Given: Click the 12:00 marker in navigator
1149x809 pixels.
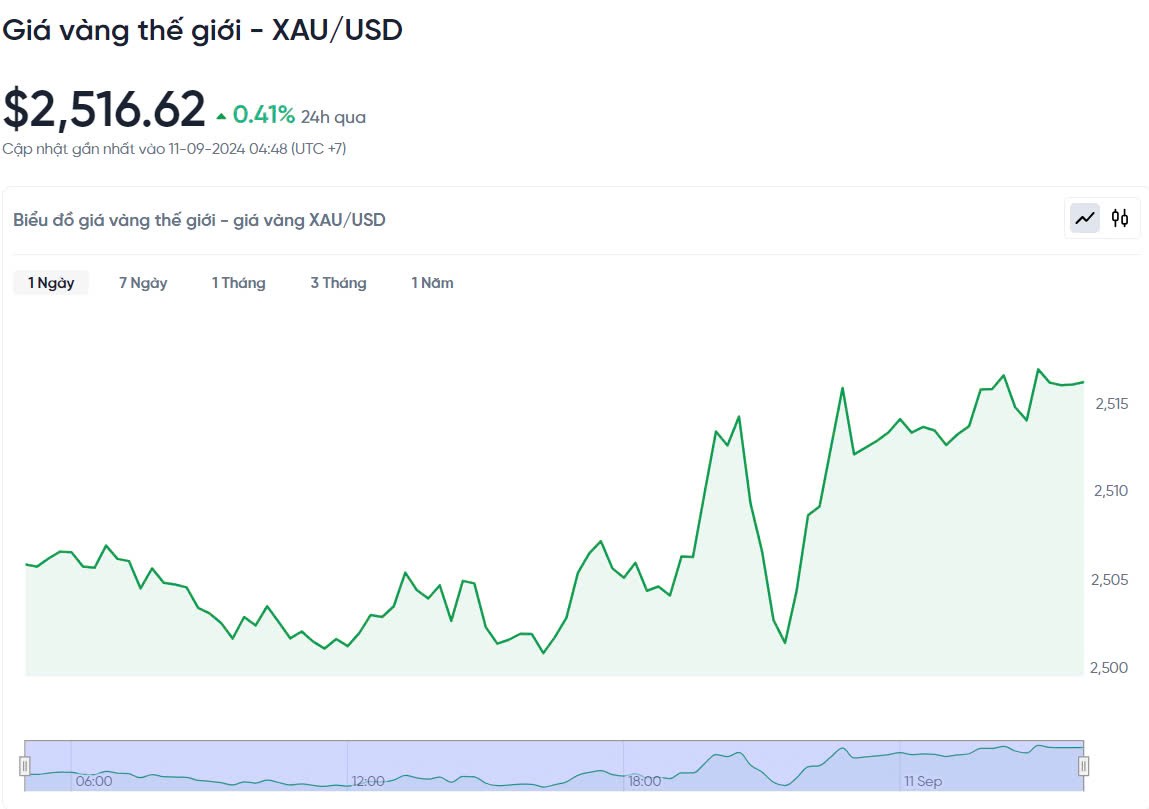Looking at the screenshot, I should pyautogui.click(x=368, y=781).
